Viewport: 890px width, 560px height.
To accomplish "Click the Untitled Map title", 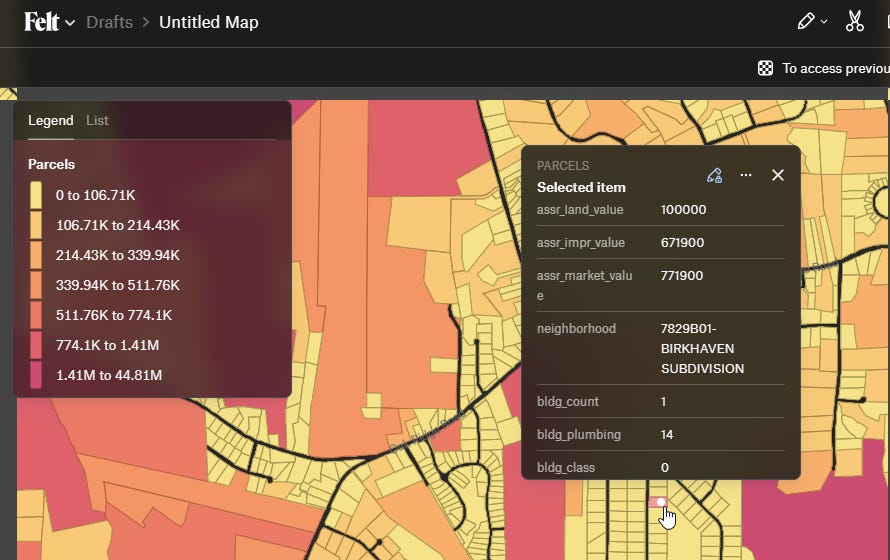I will 209,22.
